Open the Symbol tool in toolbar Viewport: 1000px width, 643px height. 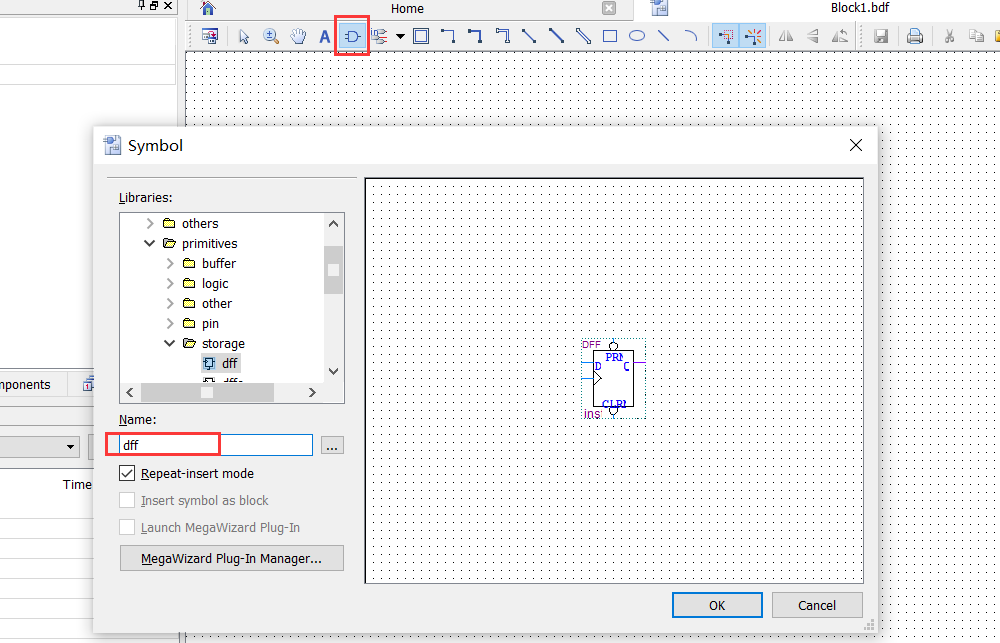(352, 36)
